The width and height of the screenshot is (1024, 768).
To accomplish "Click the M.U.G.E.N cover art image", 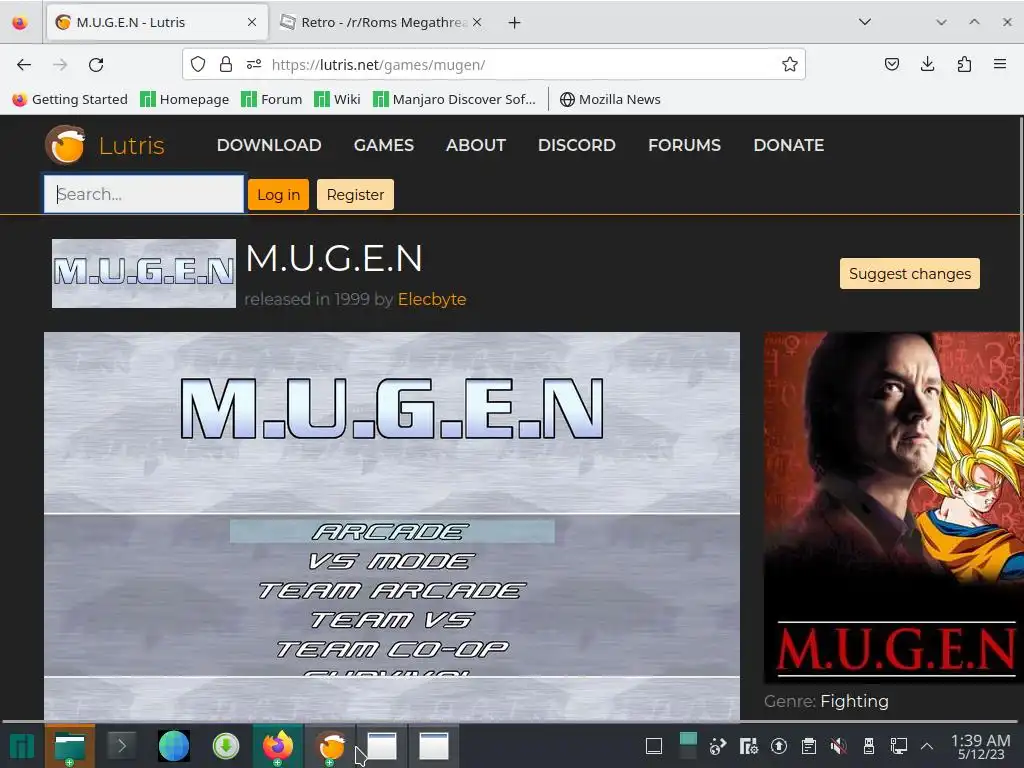I will 893,507.
